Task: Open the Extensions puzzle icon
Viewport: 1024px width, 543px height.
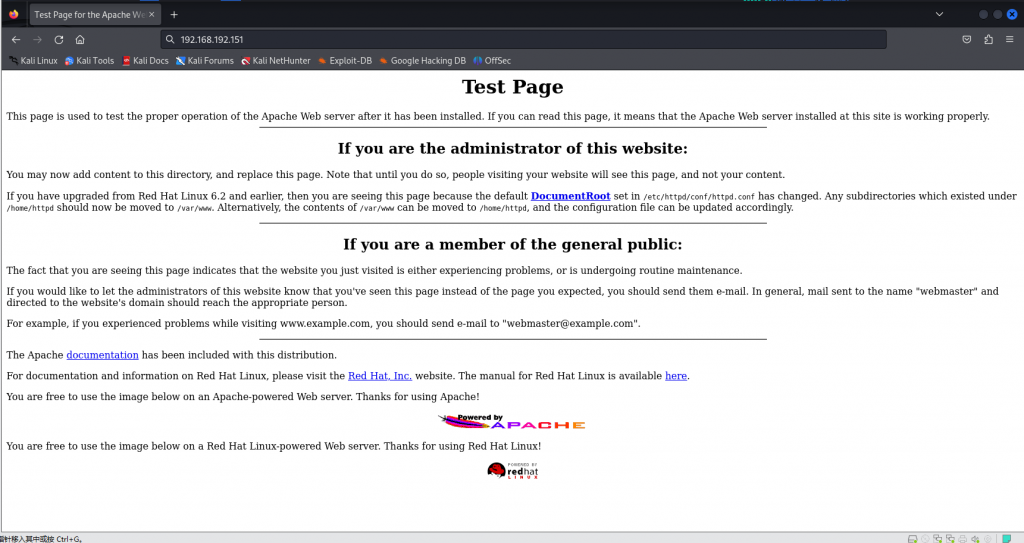Action: (x=988, y=39)
